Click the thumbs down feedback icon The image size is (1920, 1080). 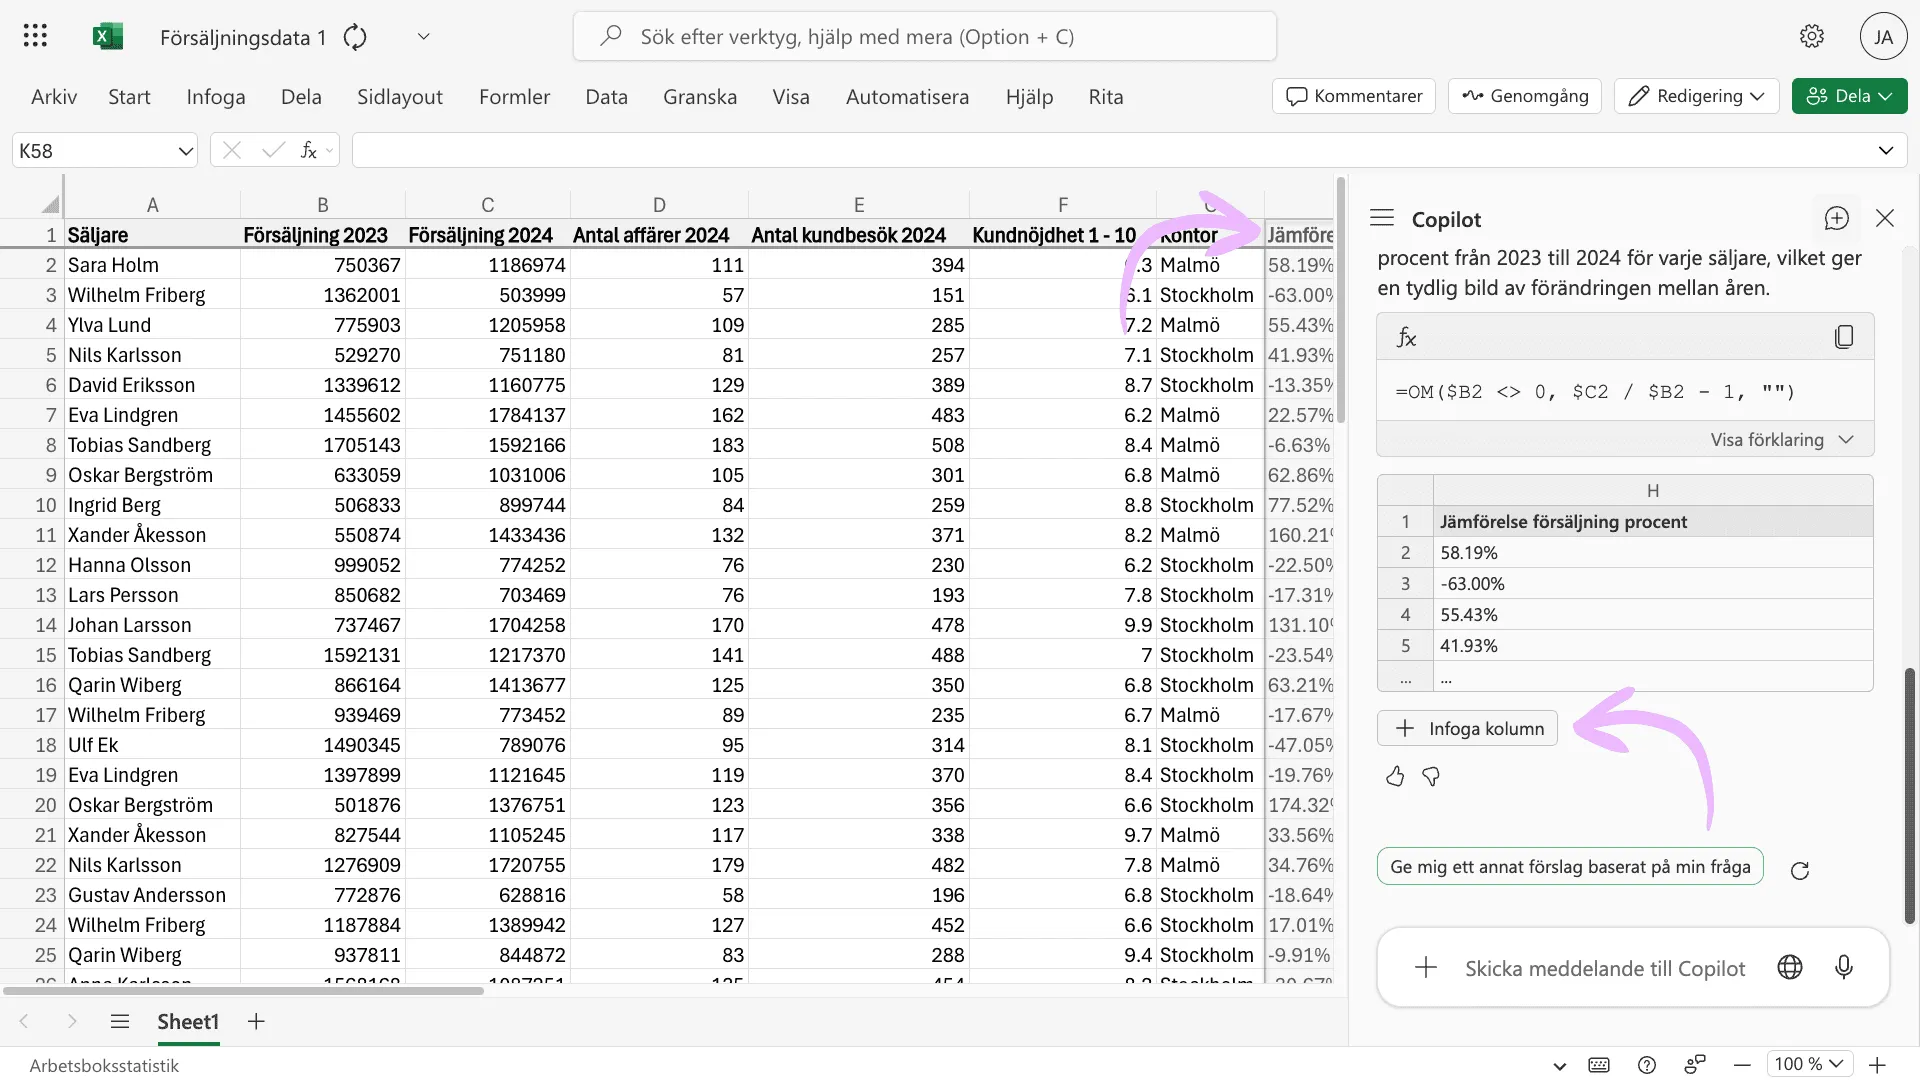coord(1431,776)
